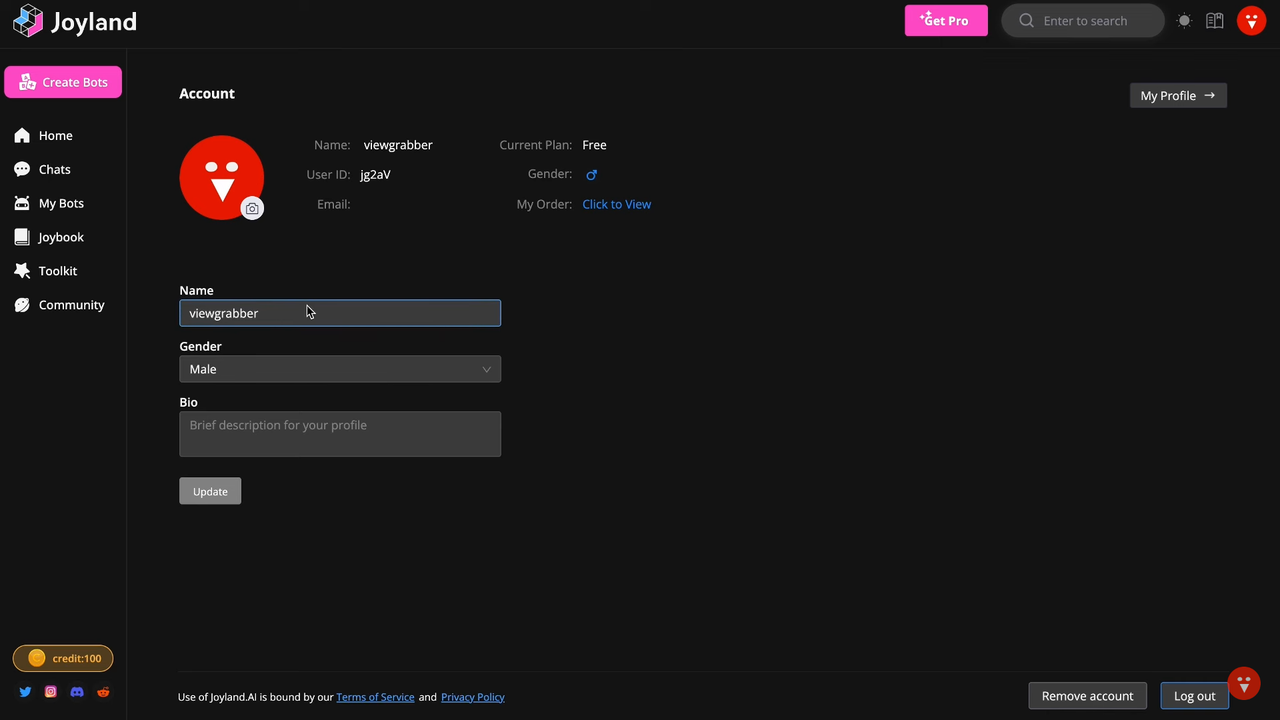Open the Joybook icon in the top bar

(1214, 20)
